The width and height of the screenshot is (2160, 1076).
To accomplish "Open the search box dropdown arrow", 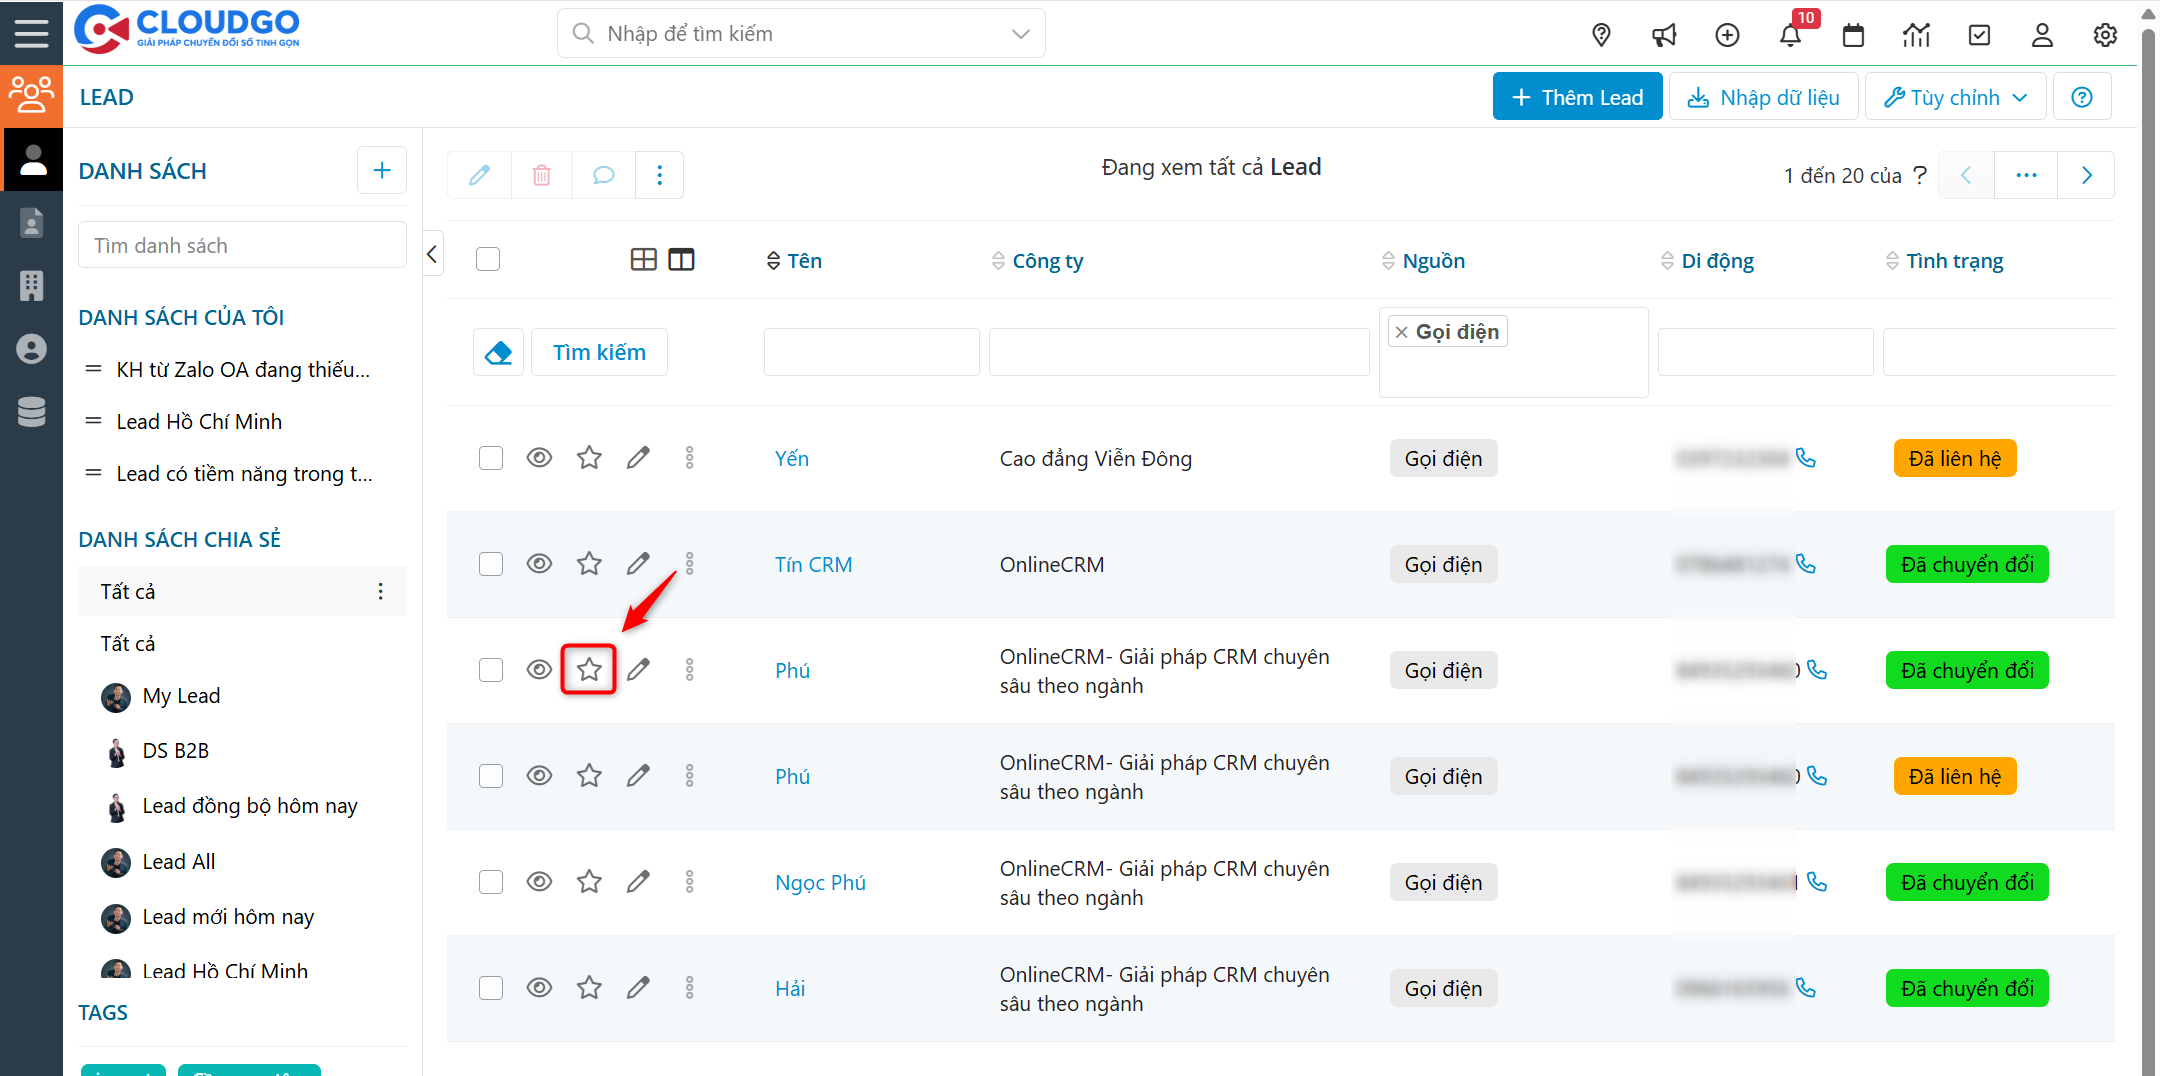I will [1020, 34].
